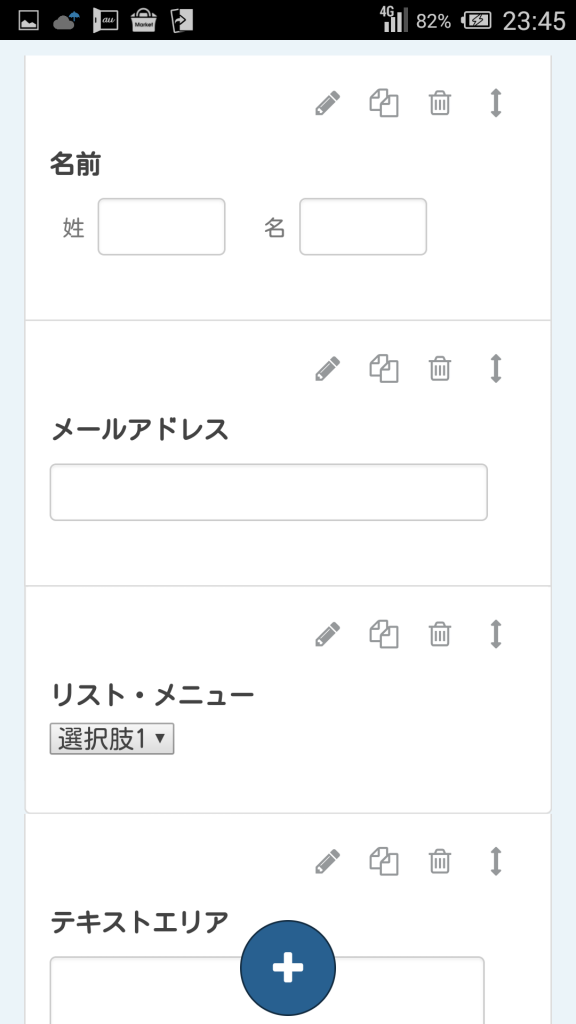
Task: Click the reorder arrow for 名前 field
Action: tap(496, 103)
